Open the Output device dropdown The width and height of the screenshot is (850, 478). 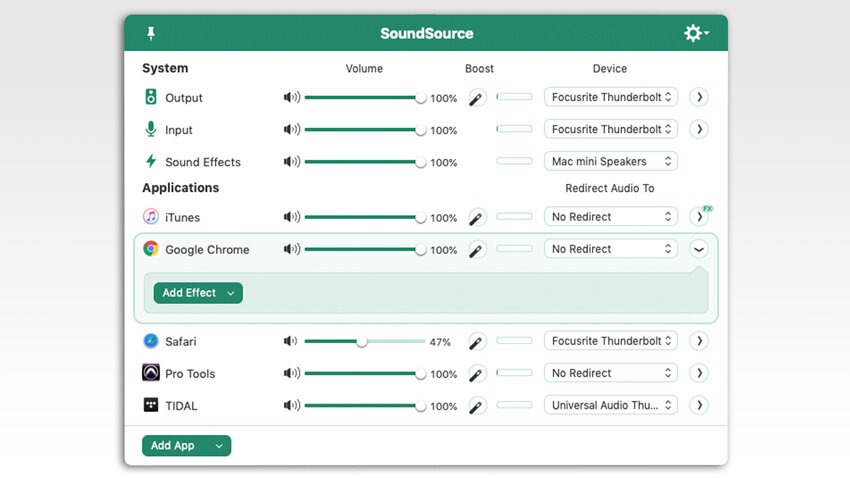(611, 97)
